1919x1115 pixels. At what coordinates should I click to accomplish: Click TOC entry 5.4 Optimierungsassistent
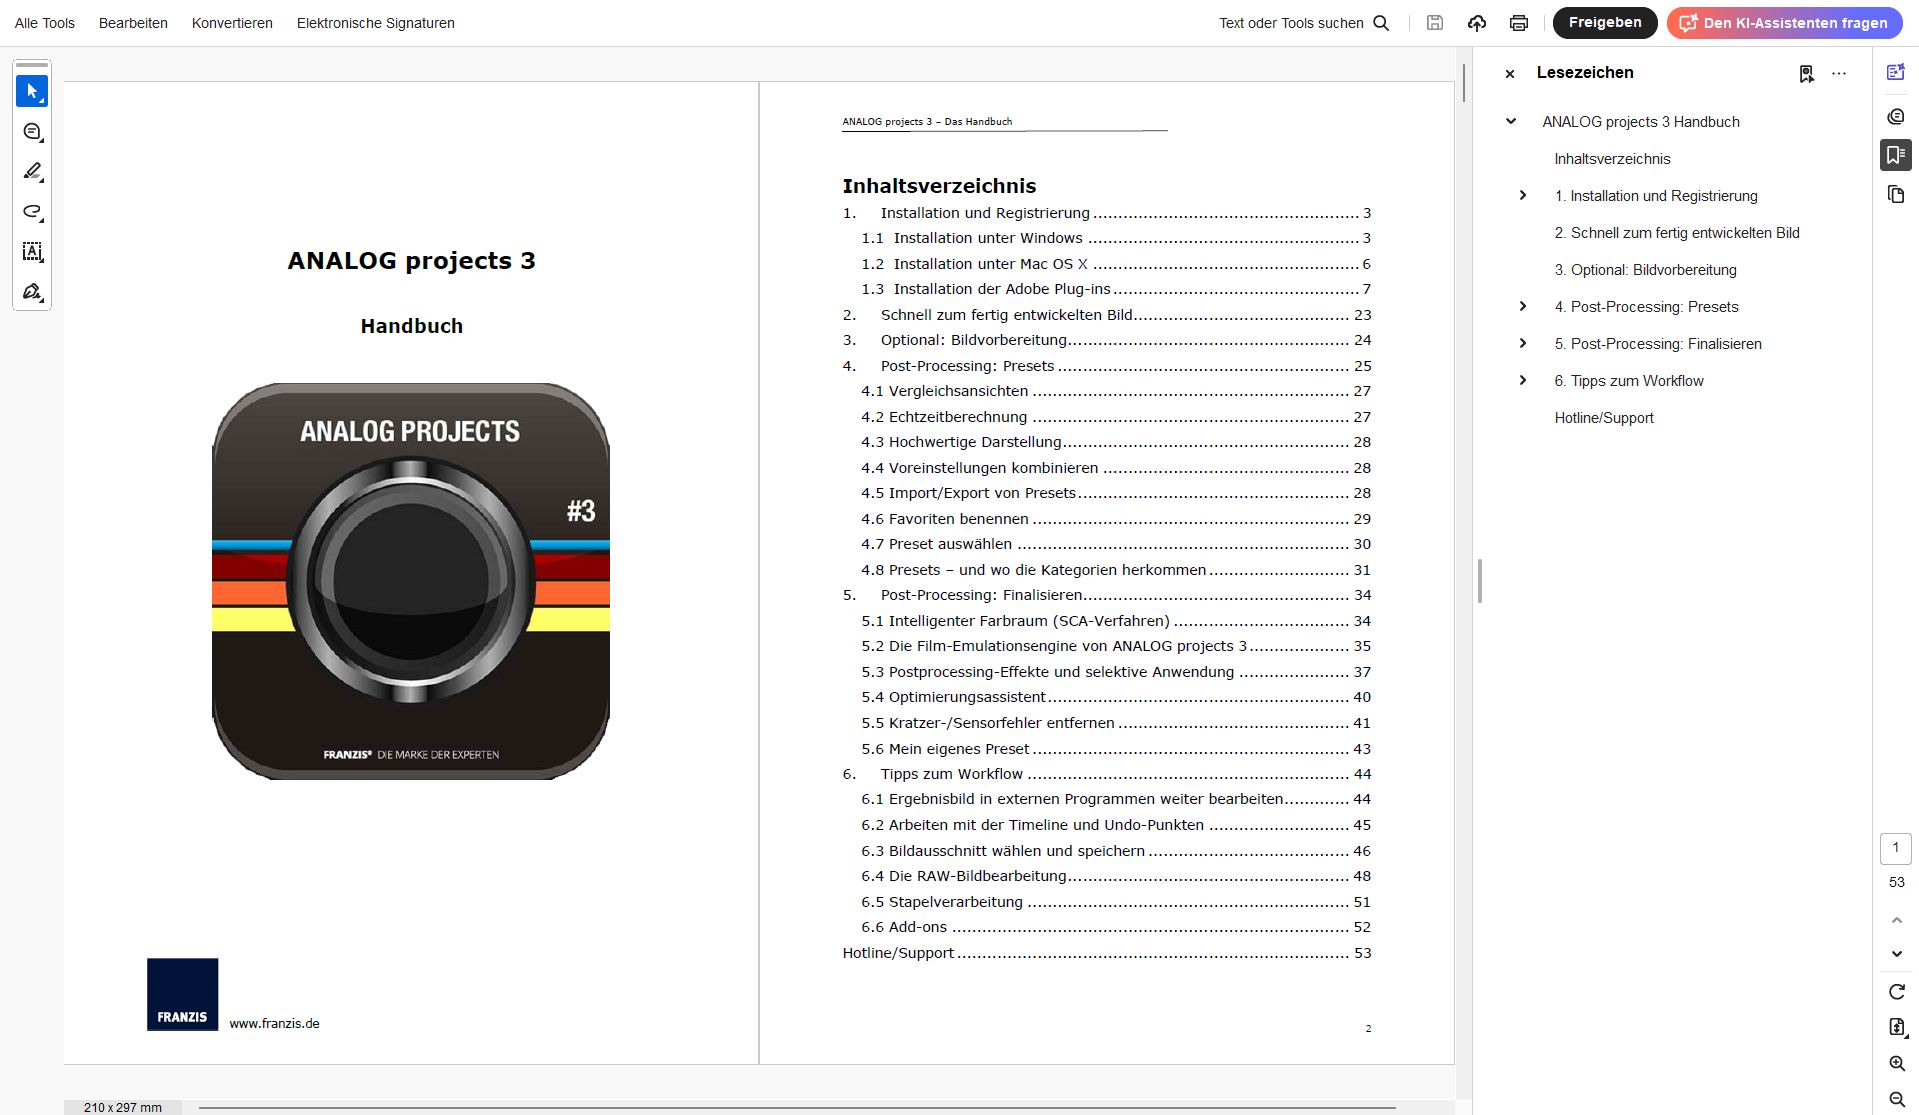click(1116, 697)
